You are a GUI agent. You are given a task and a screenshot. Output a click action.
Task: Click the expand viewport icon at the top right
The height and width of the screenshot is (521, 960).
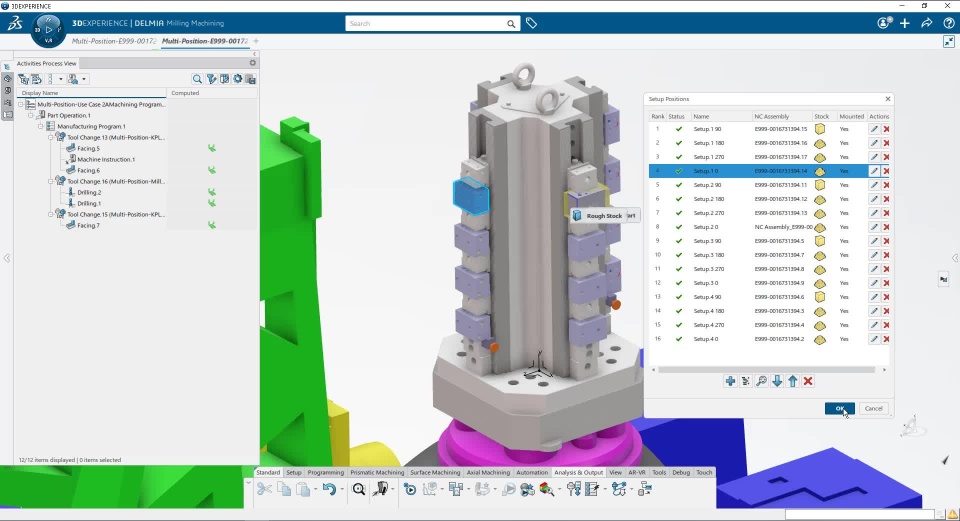pos(948,42)
